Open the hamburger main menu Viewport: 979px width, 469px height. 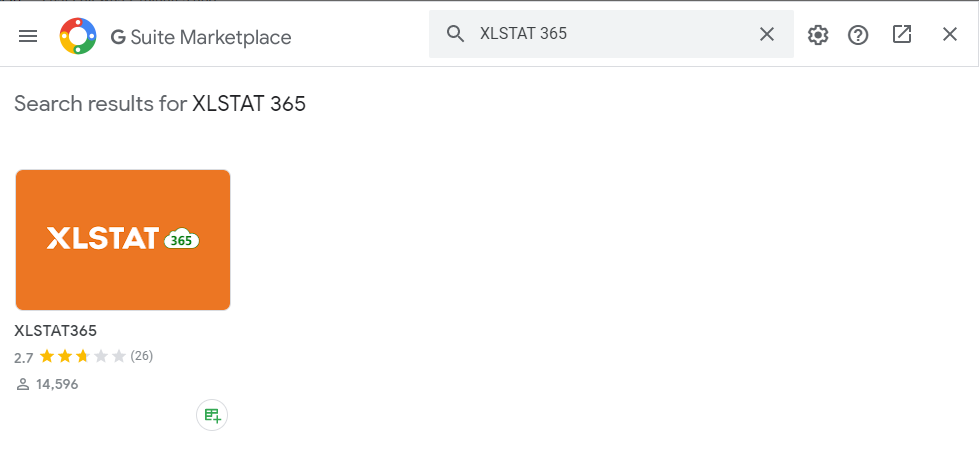pos(28,36)
